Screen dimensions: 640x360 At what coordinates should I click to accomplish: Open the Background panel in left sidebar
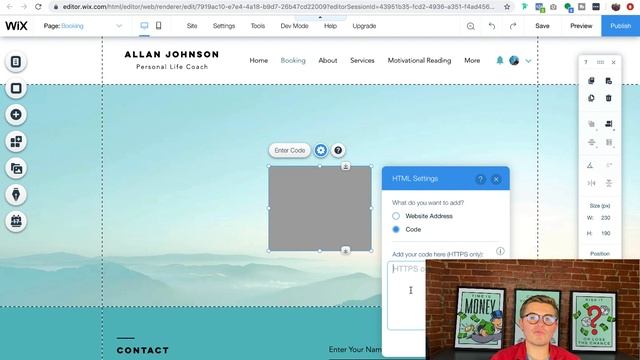(16, 88)
